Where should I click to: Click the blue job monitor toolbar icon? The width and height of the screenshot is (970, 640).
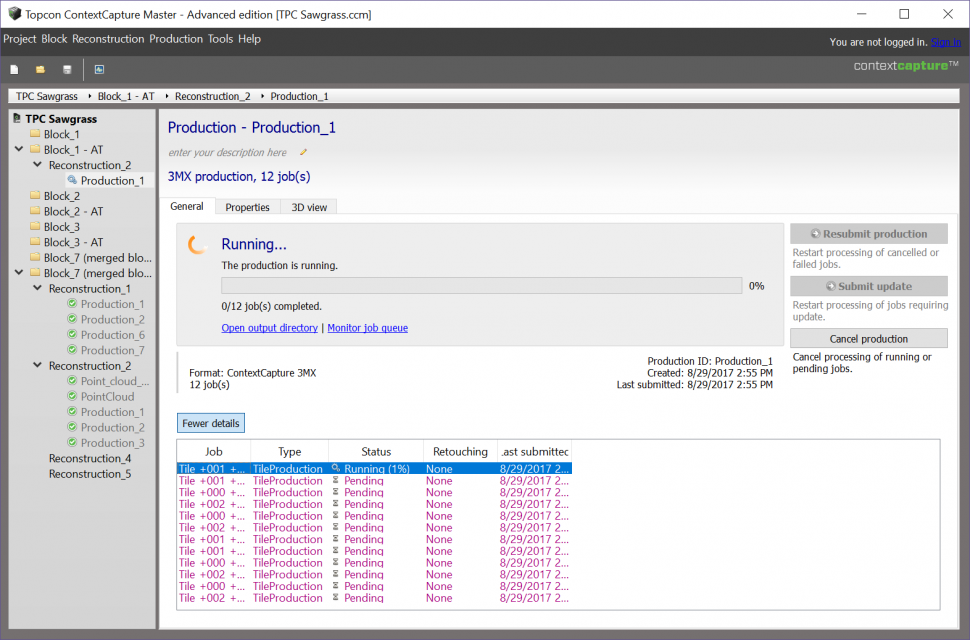click(99, 70)
